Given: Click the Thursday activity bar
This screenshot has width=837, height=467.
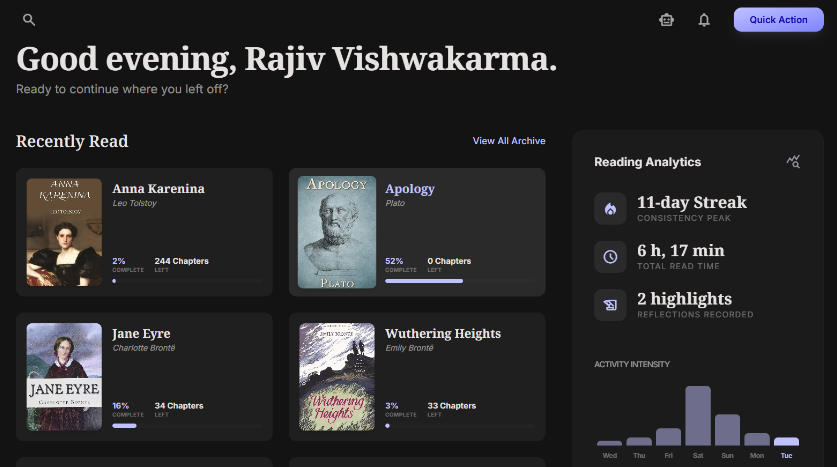Looking at the screenshot, I should coord(639,442).
